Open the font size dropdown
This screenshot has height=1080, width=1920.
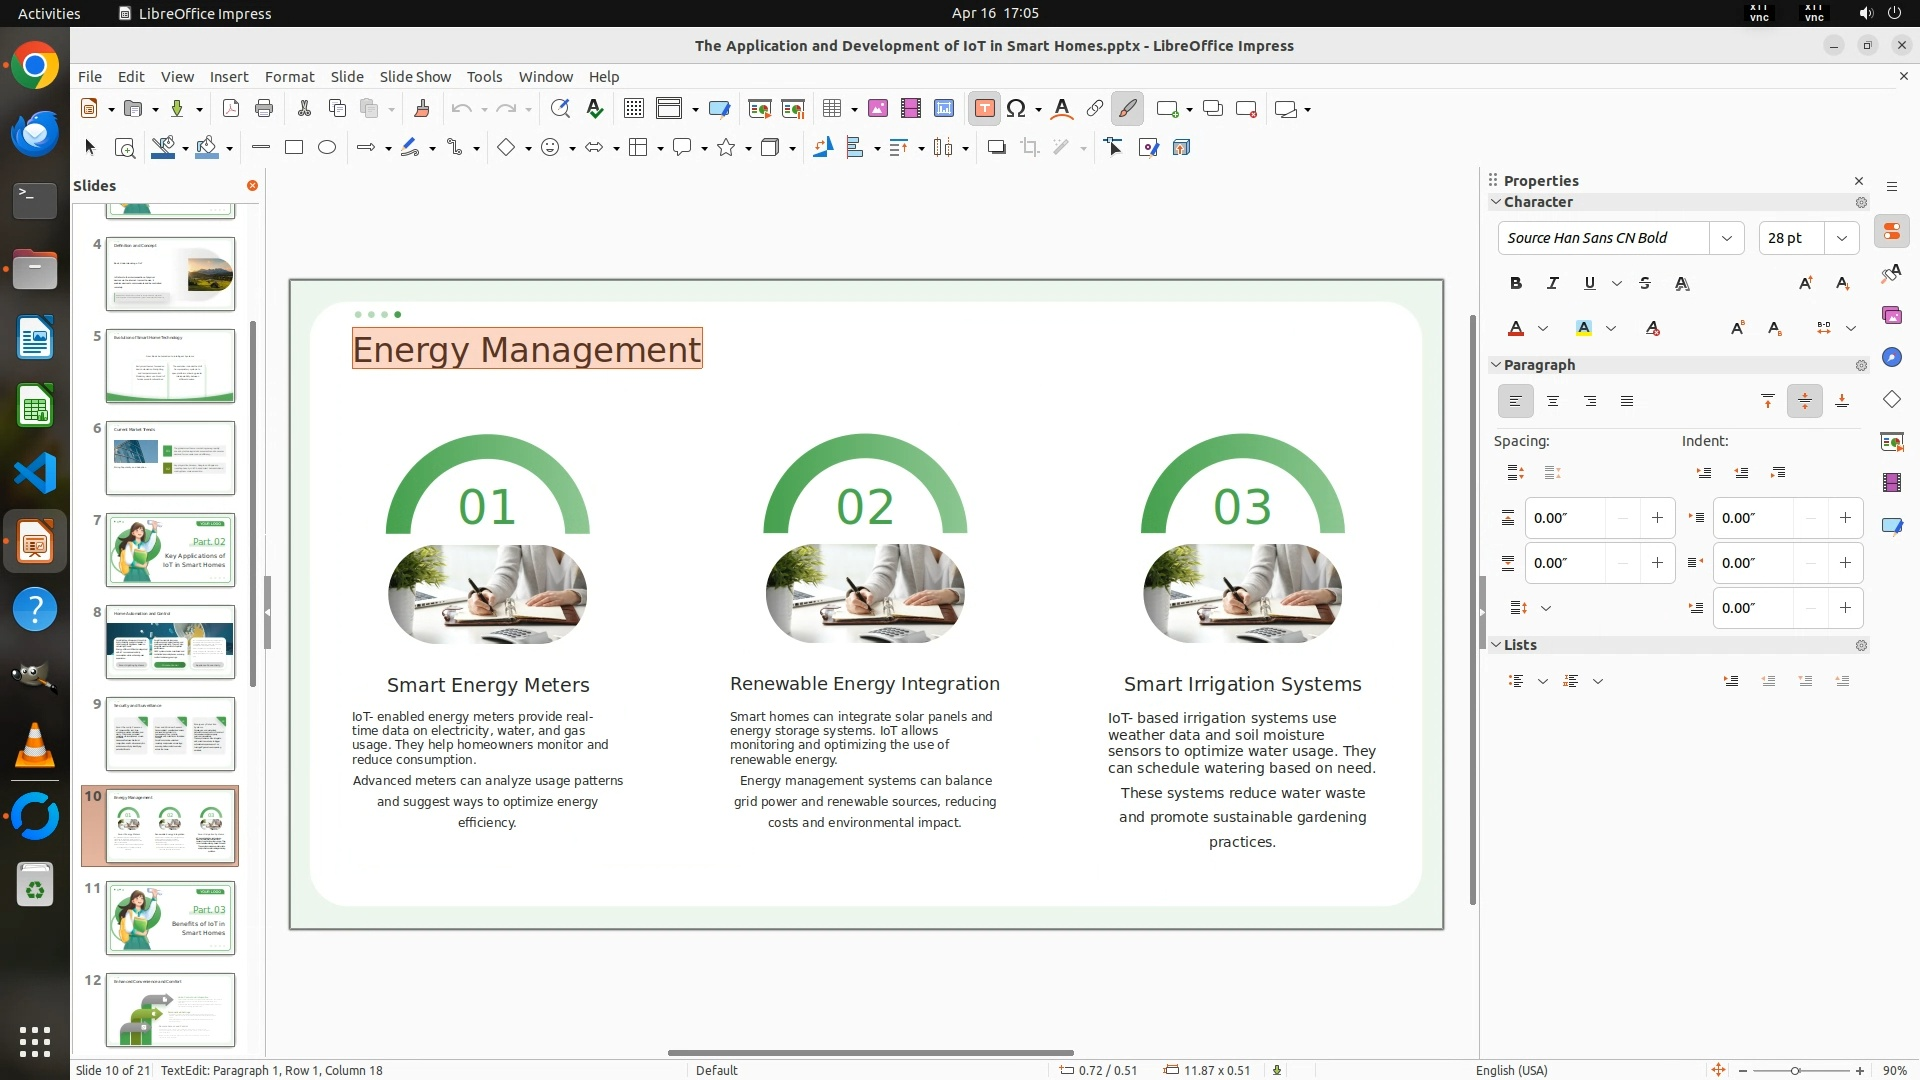pos(1841,238)
